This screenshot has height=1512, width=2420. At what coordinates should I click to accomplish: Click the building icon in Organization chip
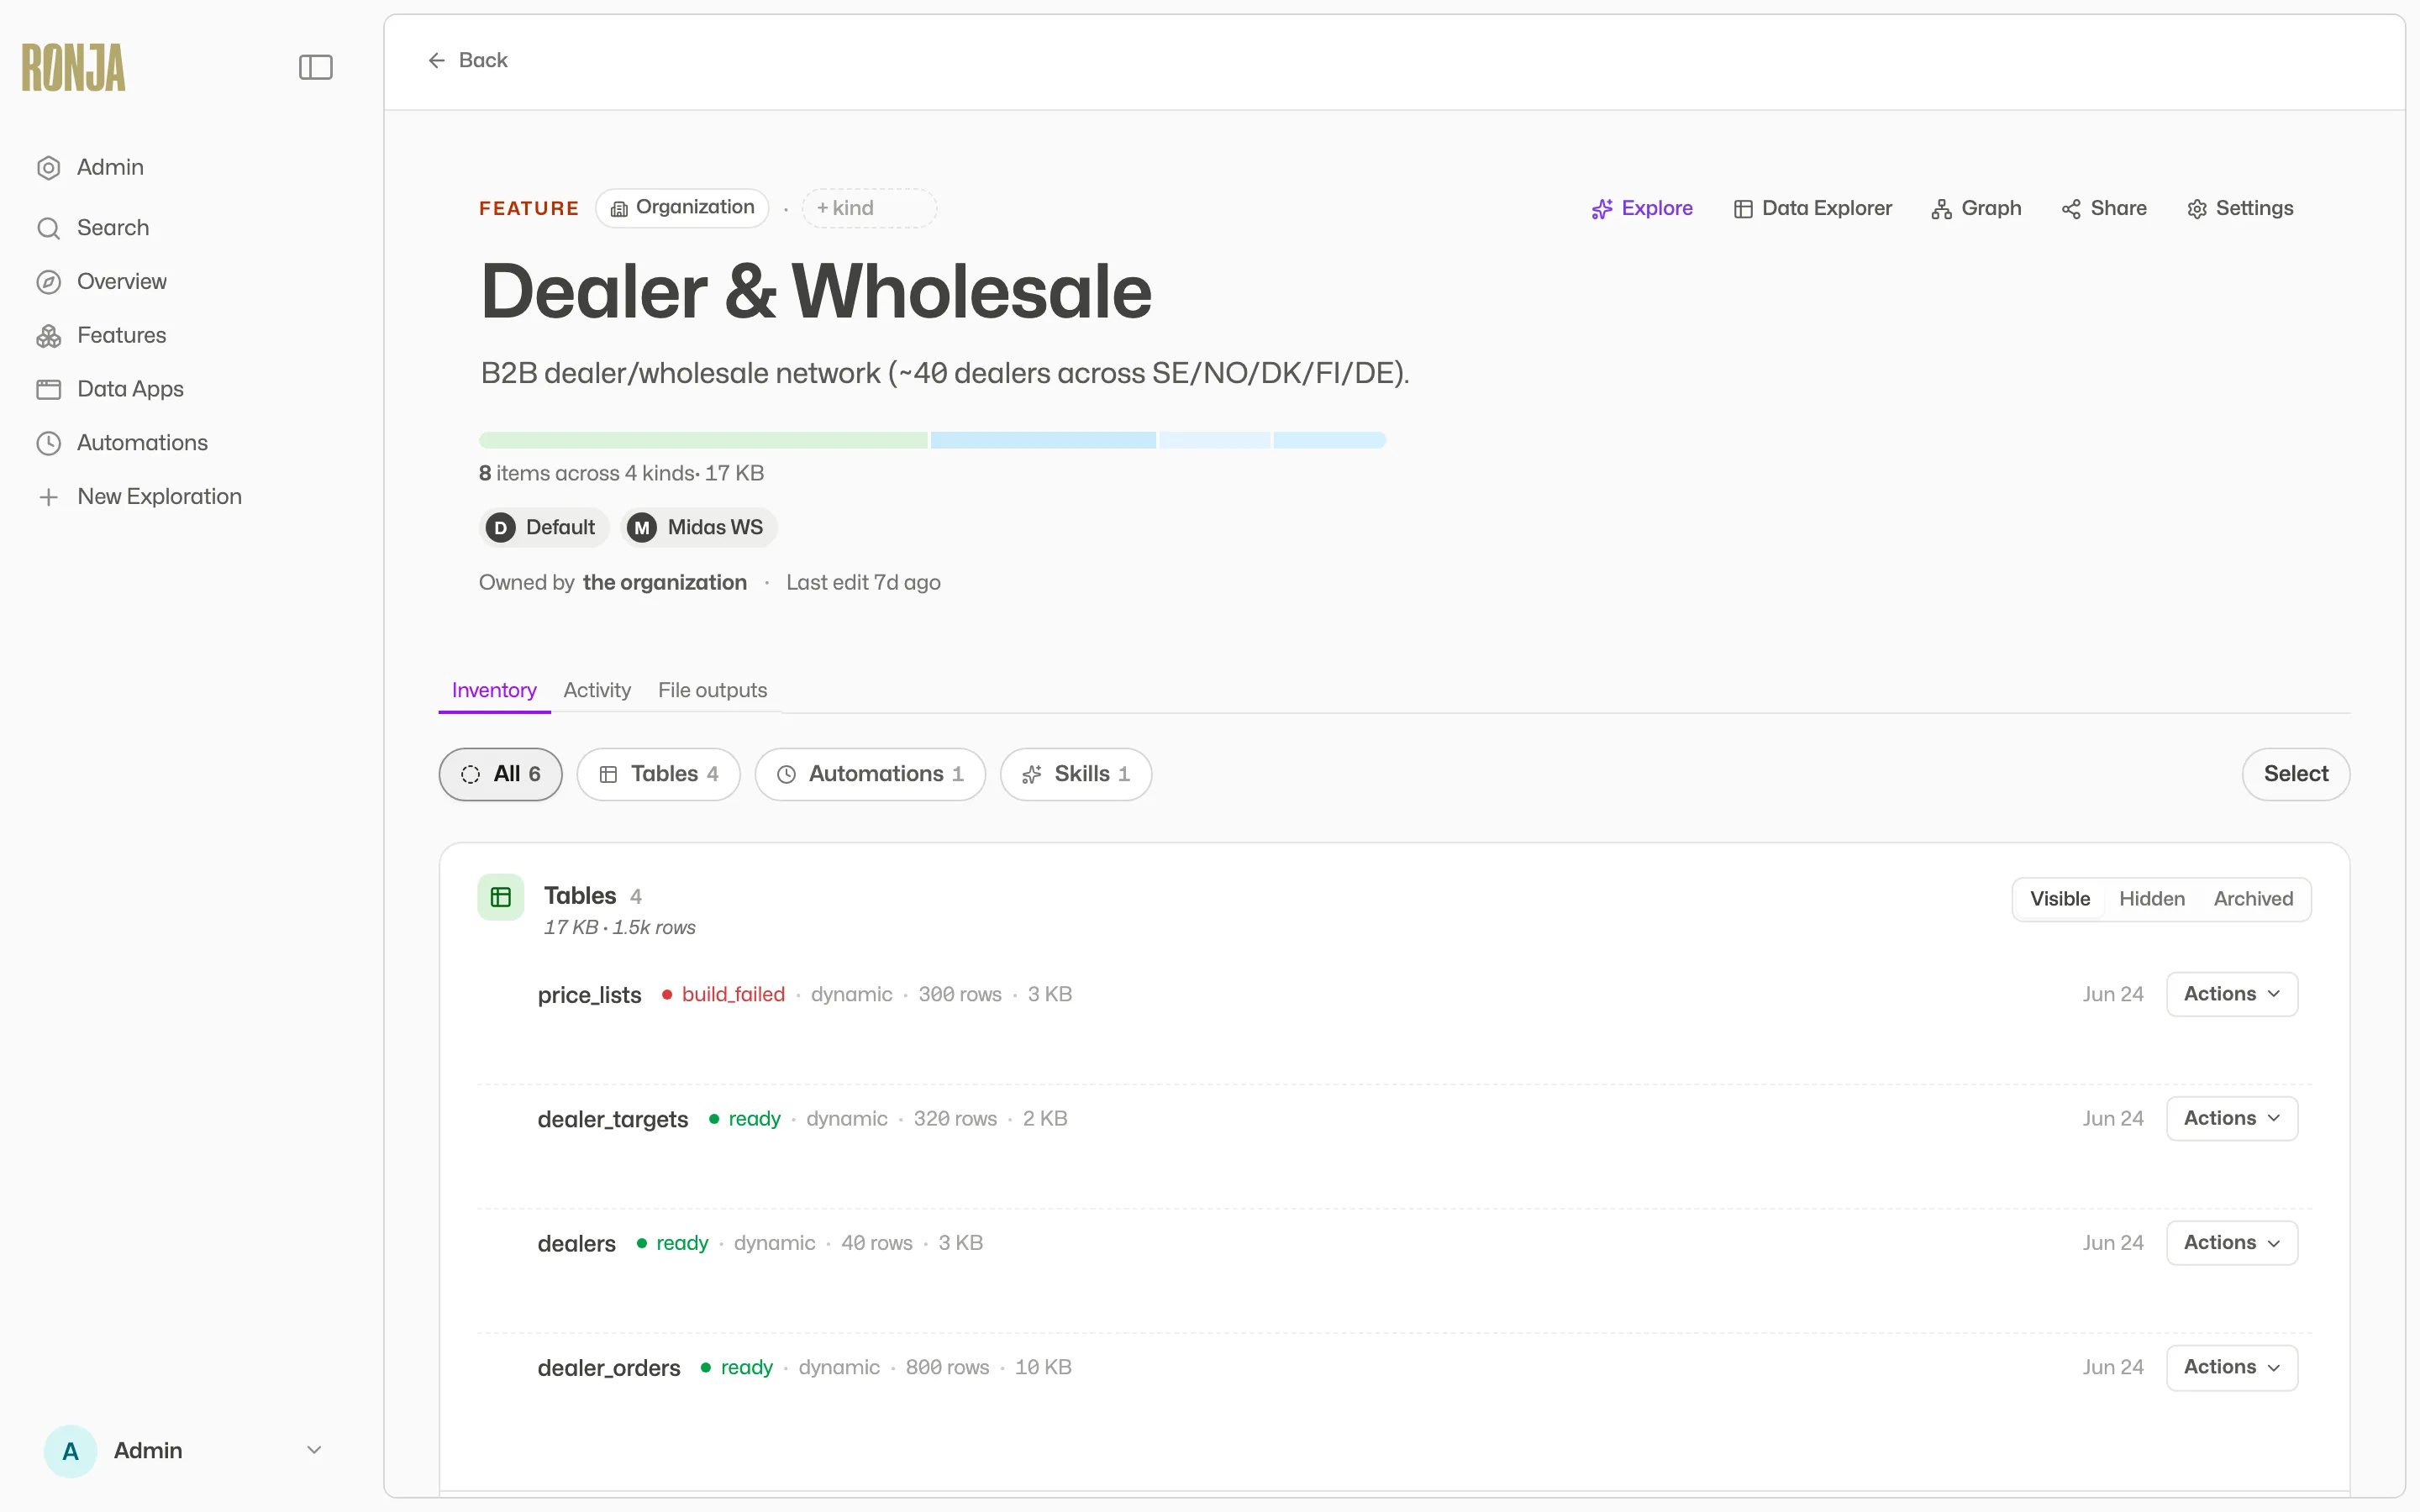[619, 209]
